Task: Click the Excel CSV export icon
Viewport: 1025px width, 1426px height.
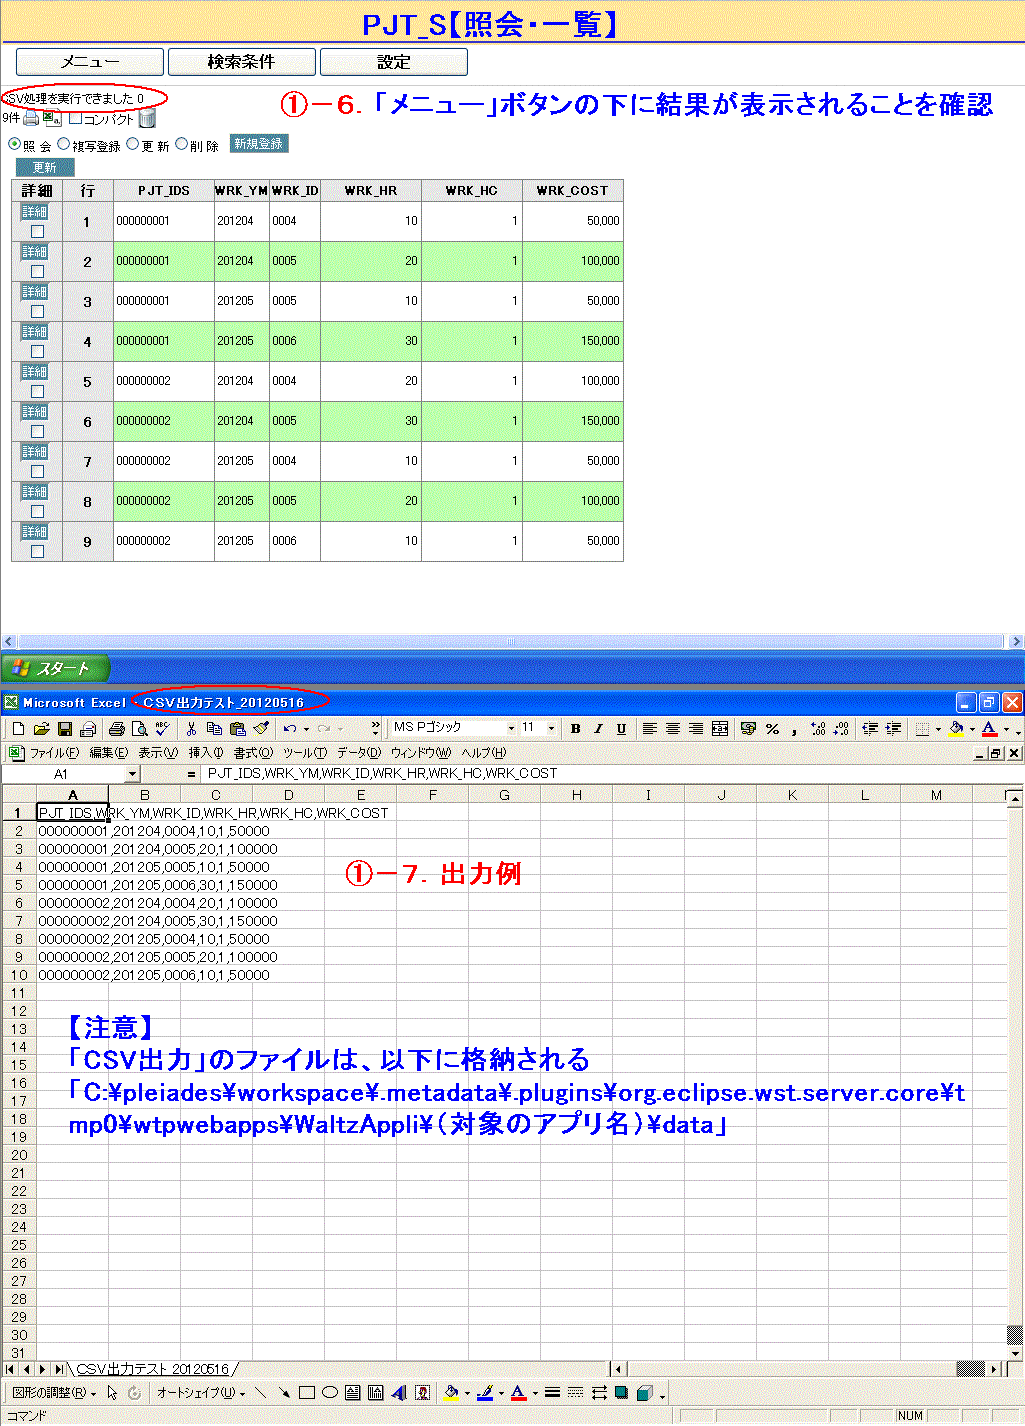Action: (x=52, y=119)
